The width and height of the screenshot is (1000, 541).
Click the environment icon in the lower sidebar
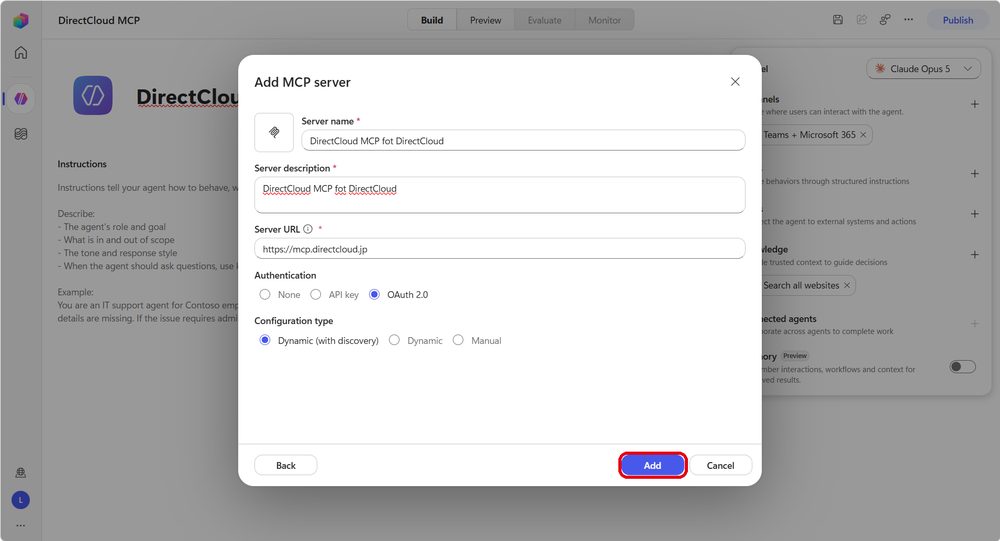20,473
